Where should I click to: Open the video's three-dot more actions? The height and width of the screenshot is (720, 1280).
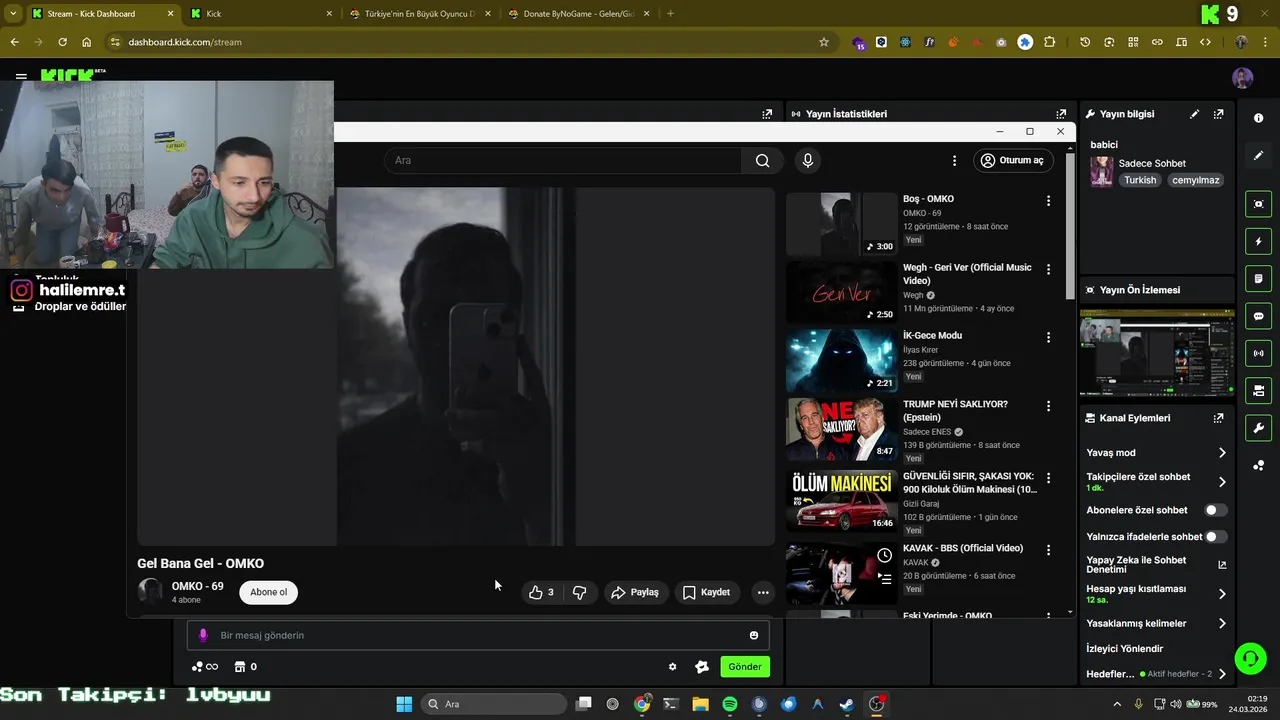(x=763, y=592)
